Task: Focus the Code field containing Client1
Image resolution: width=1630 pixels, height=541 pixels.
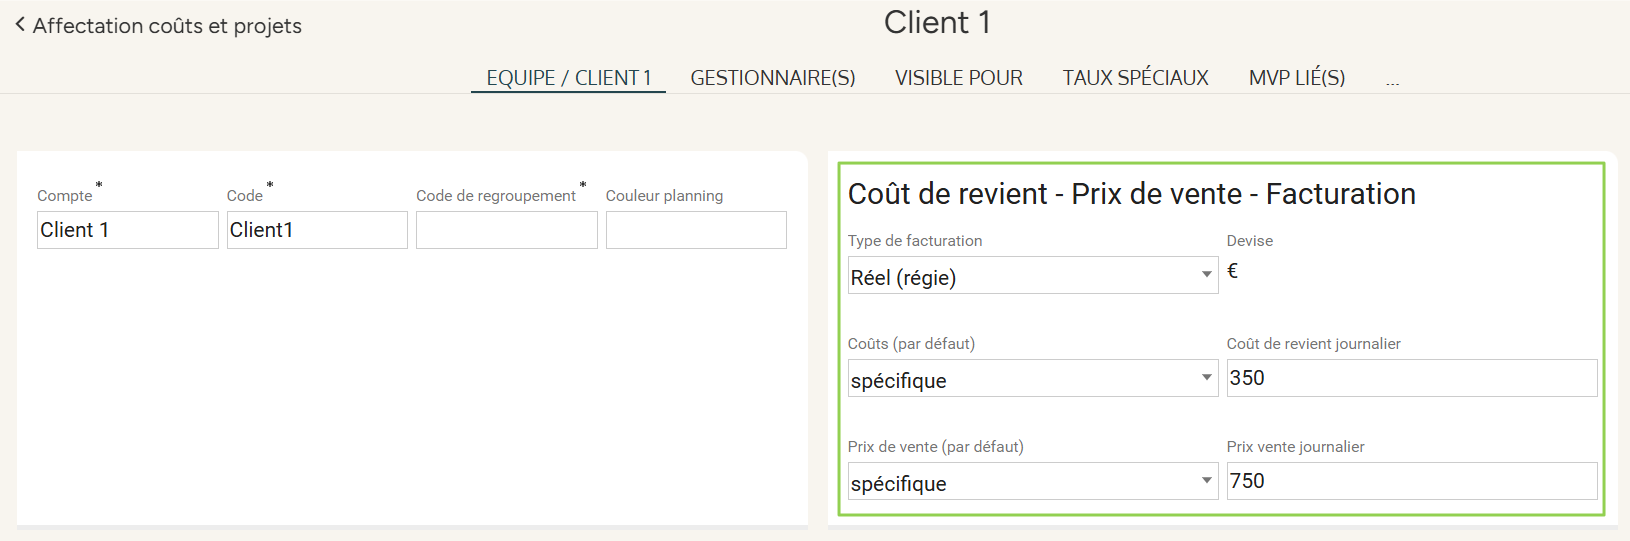Action: pyautogui.click(x=317, y=230)
